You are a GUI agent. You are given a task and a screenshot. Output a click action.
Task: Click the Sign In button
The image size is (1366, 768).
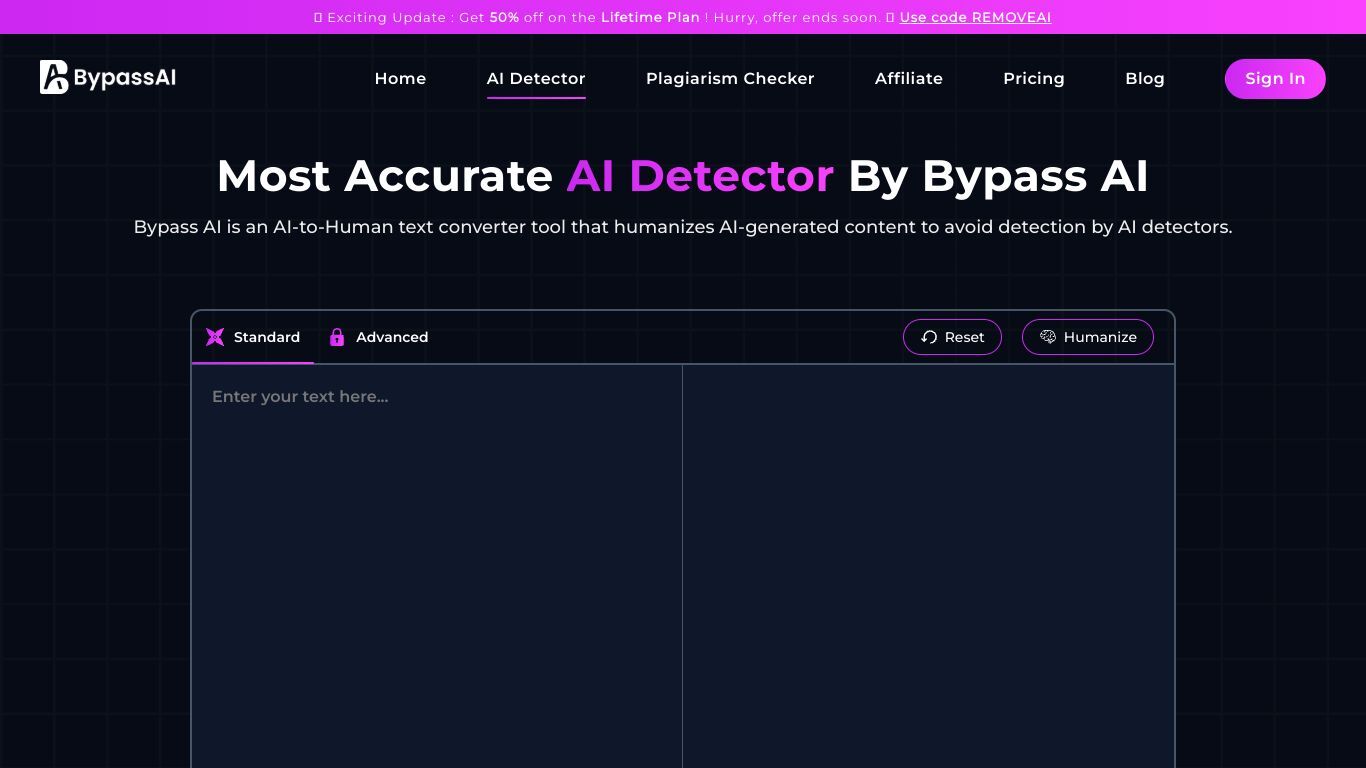(1275, 79)
